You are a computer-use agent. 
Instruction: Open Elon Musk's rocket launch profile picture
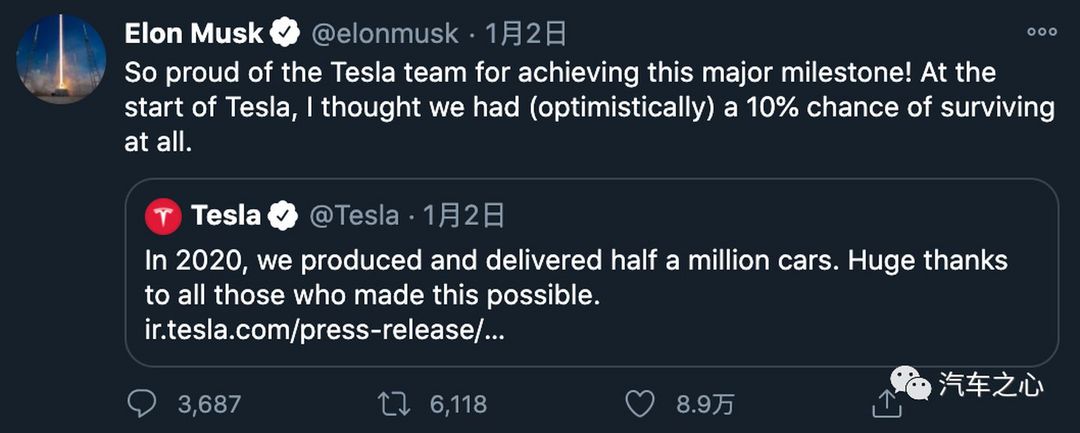click(x=61, y=59)
